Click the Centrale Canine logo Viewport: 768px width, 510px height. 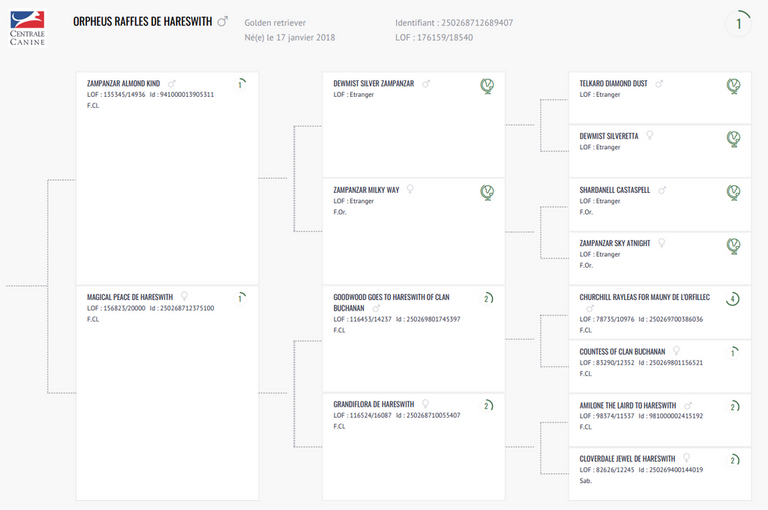coord(27,27)
